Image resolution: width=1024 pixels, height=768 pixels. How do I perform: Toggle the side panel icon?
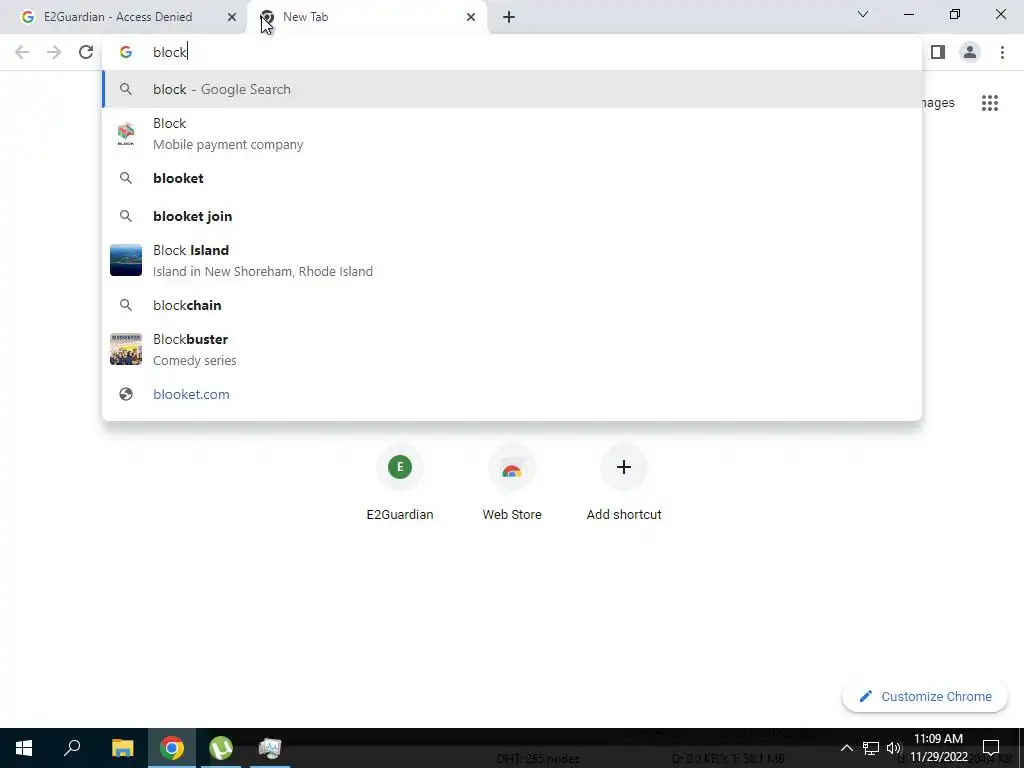938,52
